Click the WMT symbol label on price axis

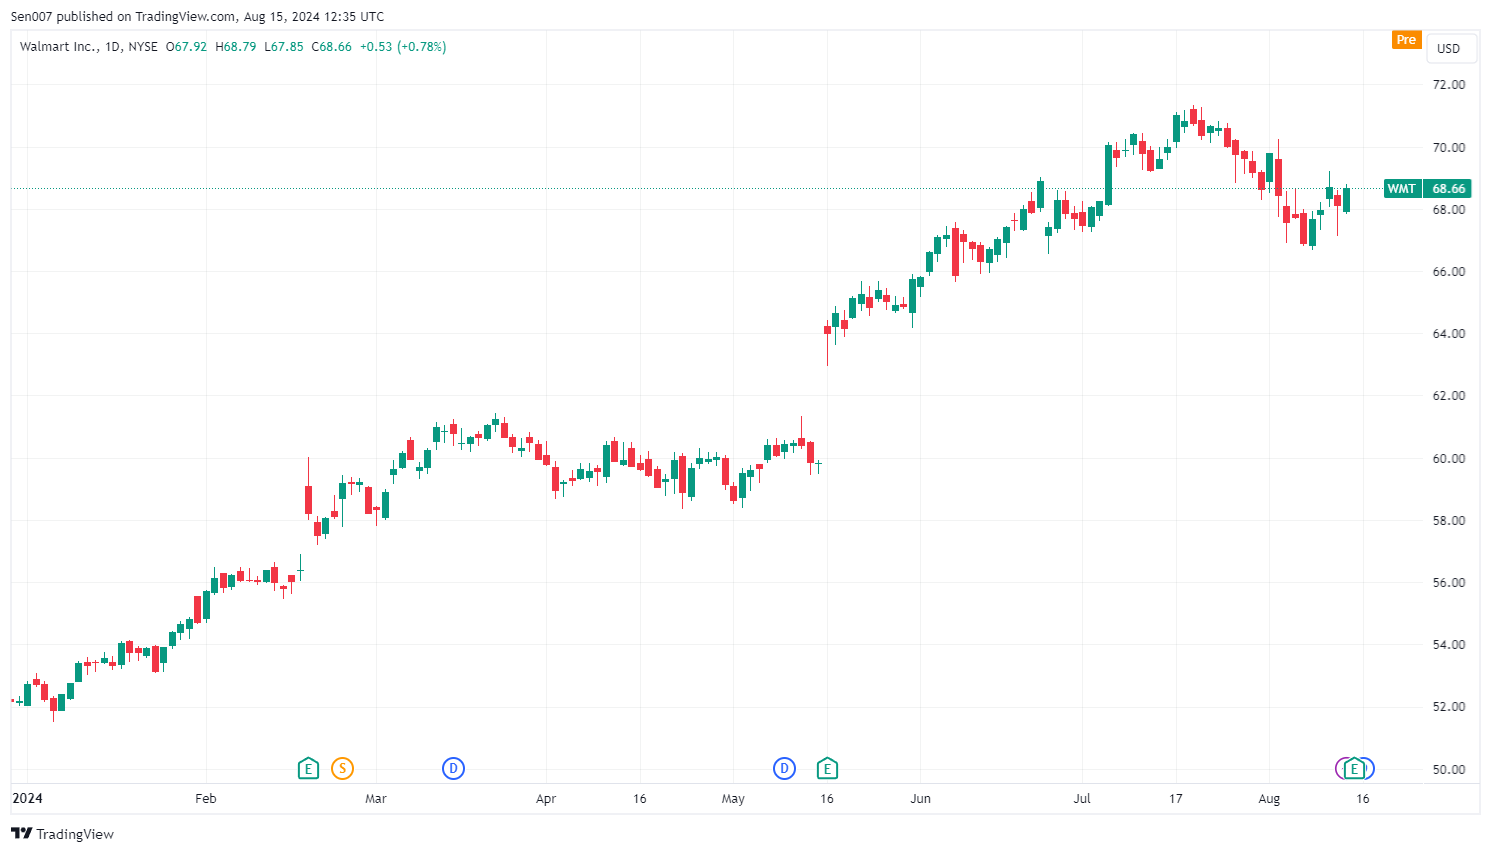tap(1402, 188)
